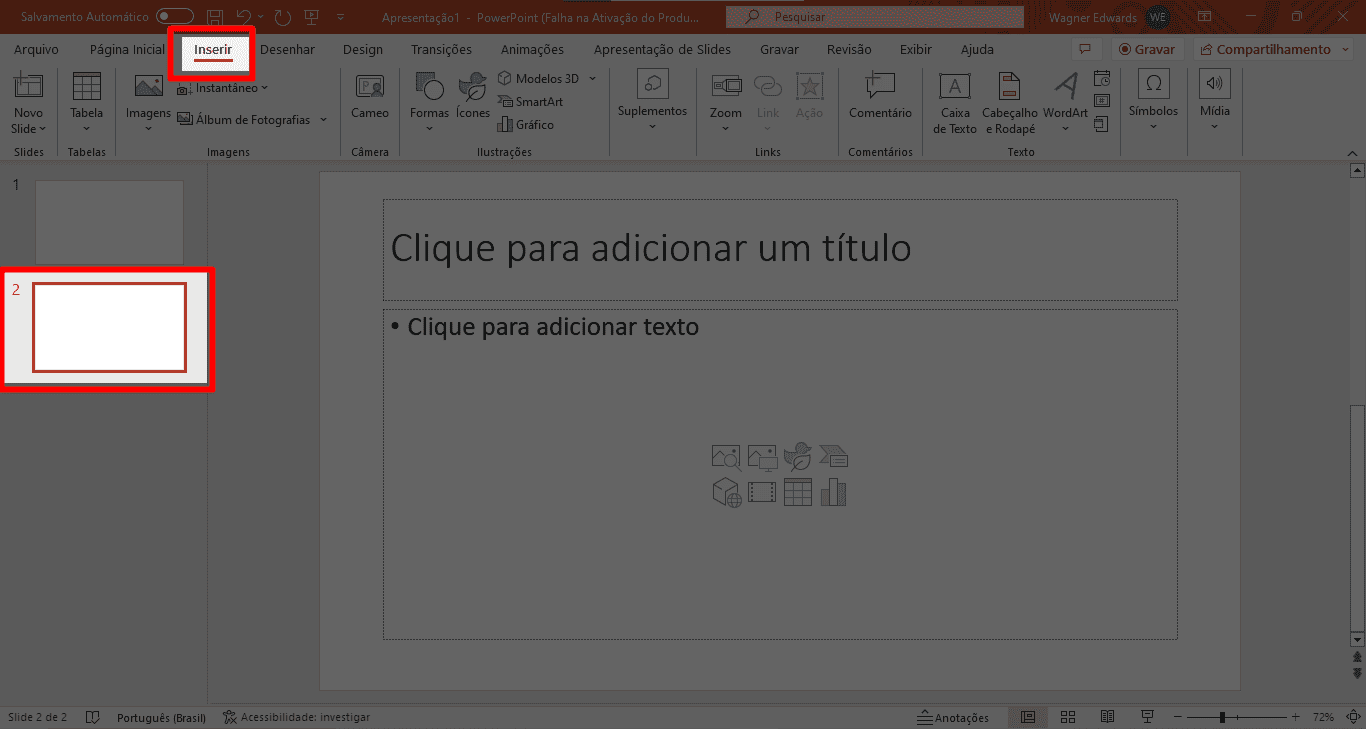1366x729 pixels.
Task: Switch to the Design tab
Action: pyautogui.click(x=362, y=49)
